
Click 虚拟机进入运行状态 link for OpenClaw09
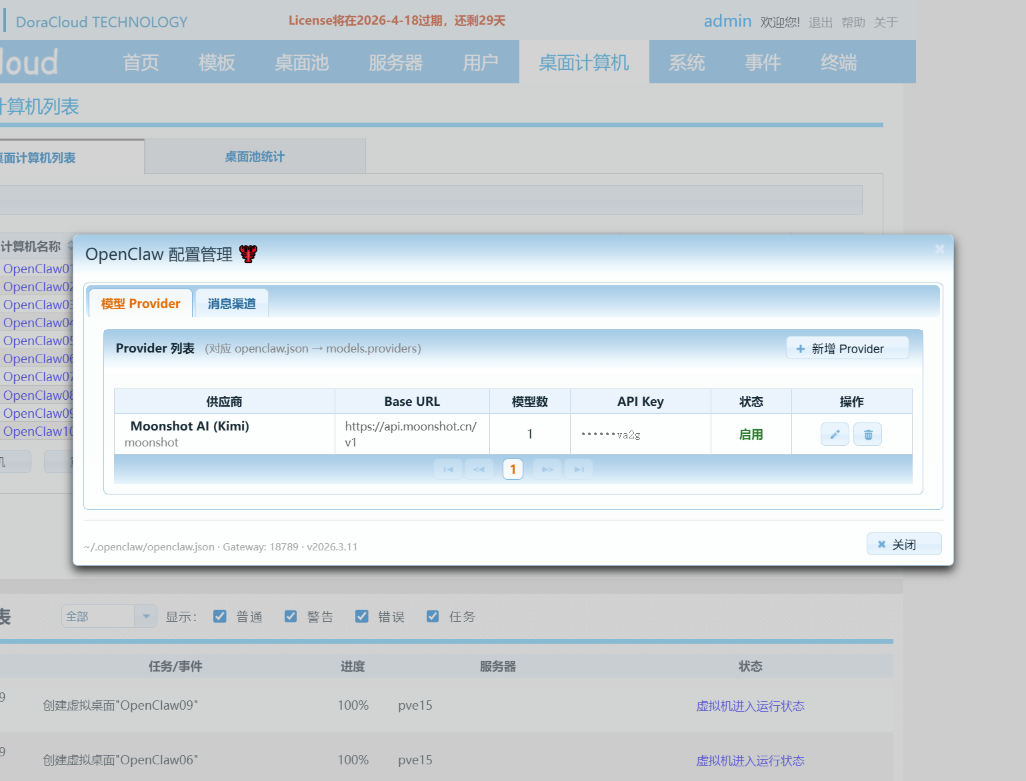click(x=750, y=706)
